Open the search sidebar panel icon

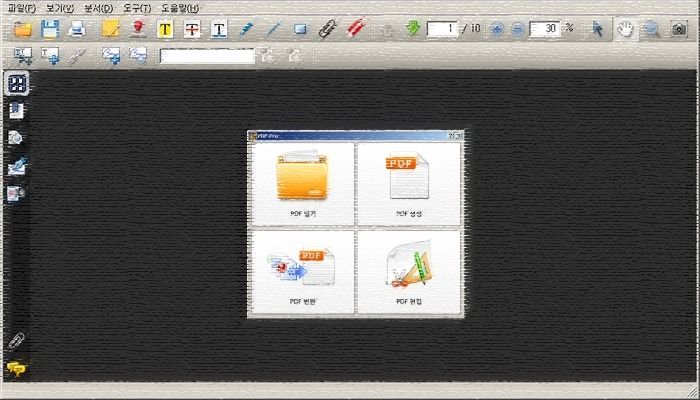click(15, 138)
